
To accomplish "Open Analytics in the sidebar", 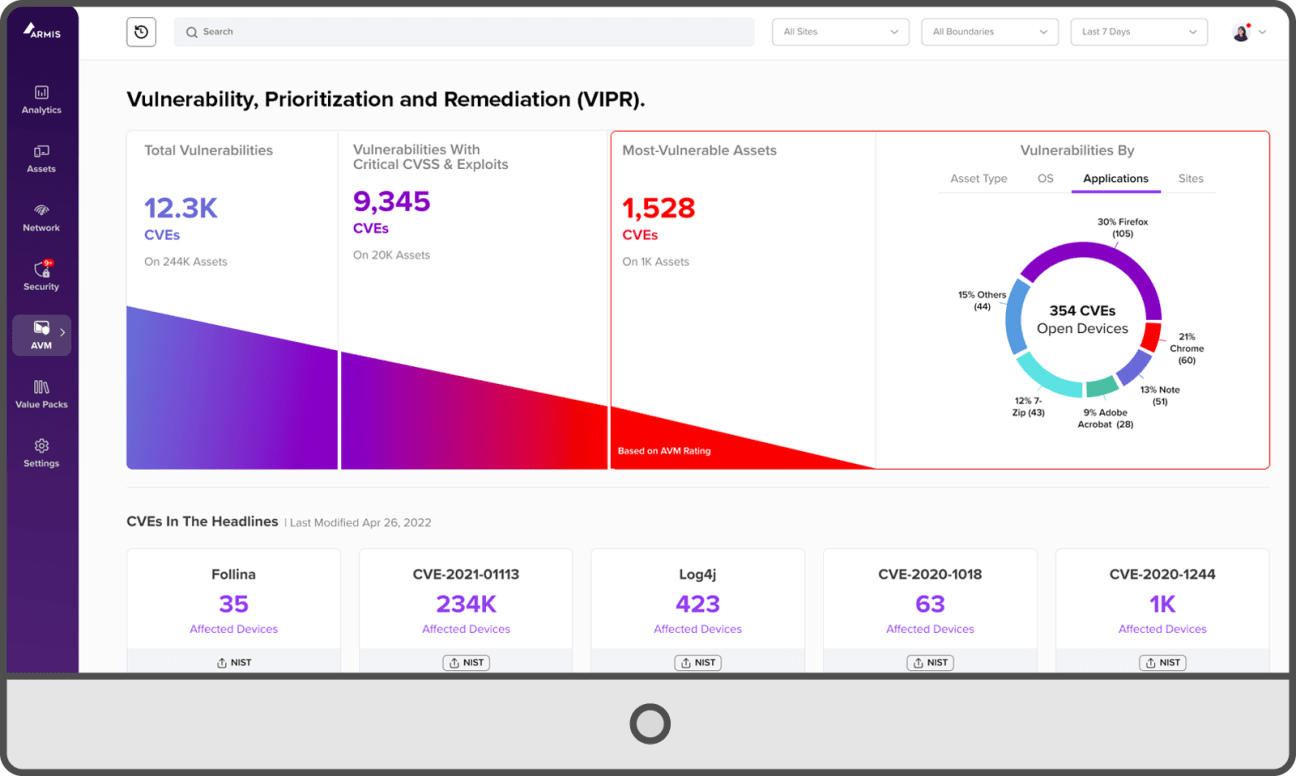I will point(42,99).
